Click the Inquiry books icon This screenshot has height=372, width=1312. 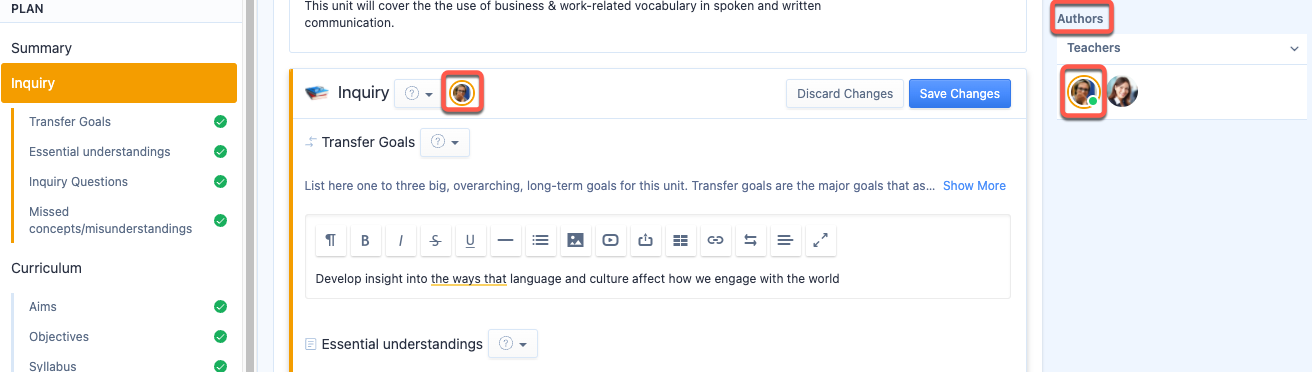click(x=317, y=93)
